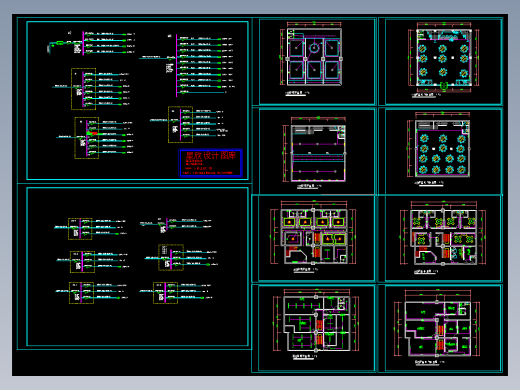Select the lower-left distribution box diagram sheet
The width and height of the screenshot is (520, 390).
click(137, 267)
